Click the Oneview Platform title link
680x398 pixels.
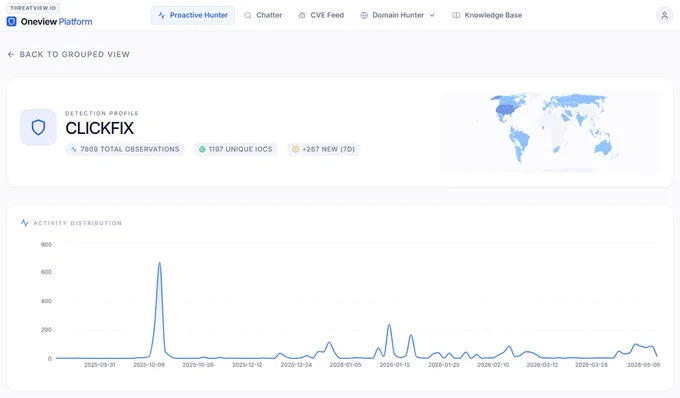tap(56, 22)
